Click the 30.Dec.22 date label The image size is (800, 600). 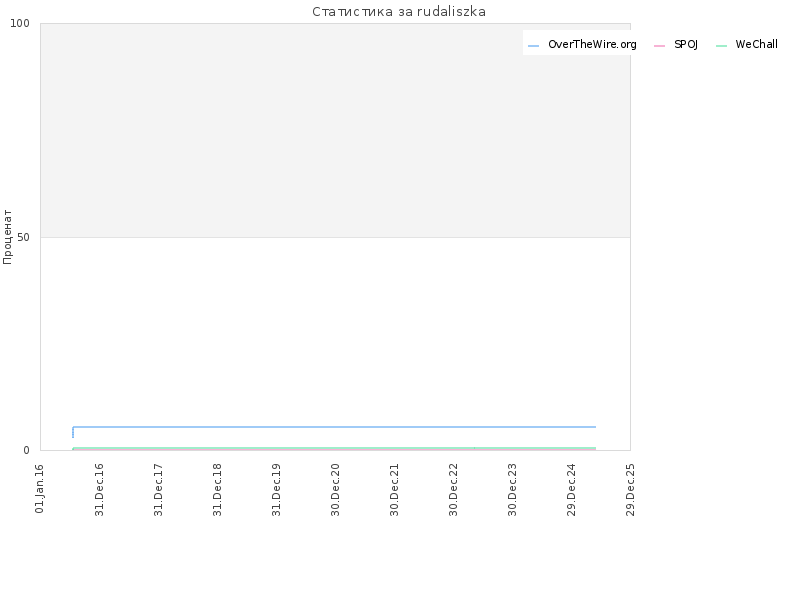(454, 490)
